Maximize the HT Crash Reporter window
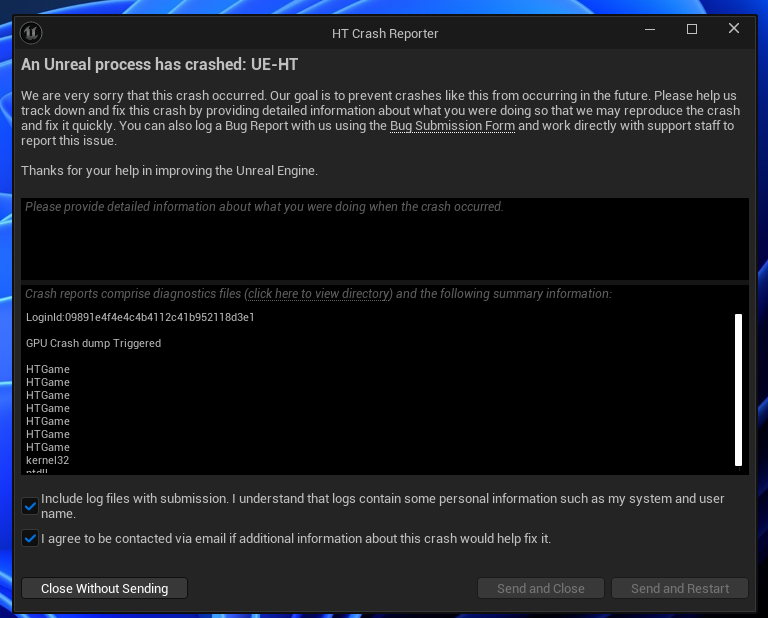This screenshot has height=618, width=768. point(692,29)
